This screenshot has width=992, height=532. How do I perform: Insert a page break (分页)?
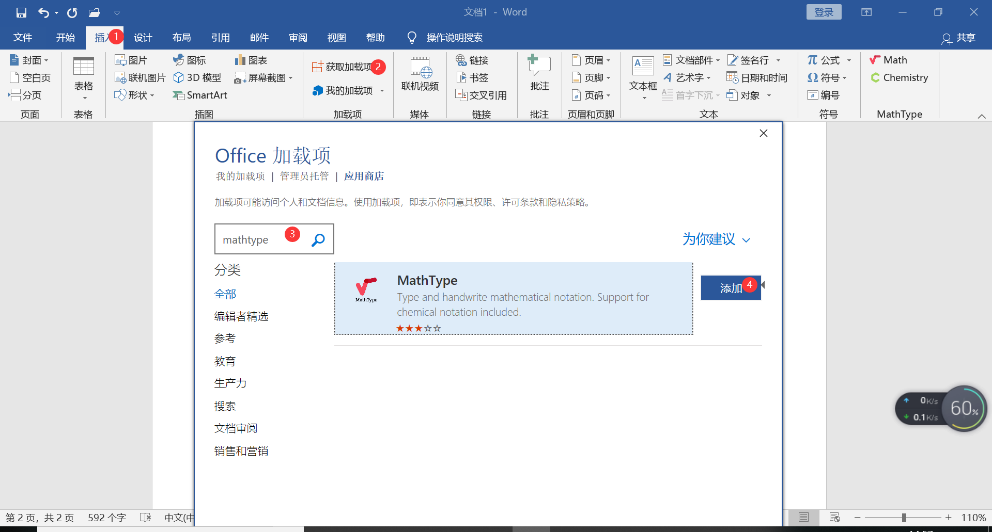click(25, 96)
